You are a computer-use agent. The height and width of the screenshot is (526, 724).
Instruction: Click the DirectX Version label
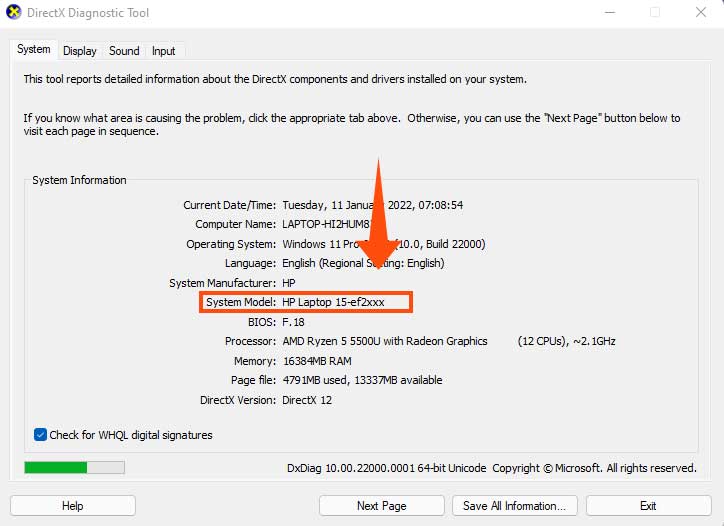point(238,400)
